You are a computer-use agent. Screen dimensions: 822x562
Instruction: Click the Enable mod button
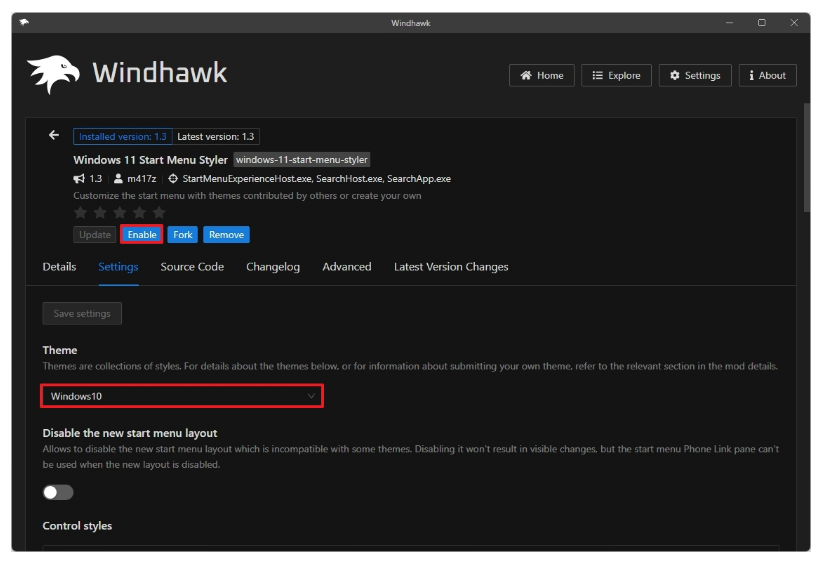pos(141,235)
